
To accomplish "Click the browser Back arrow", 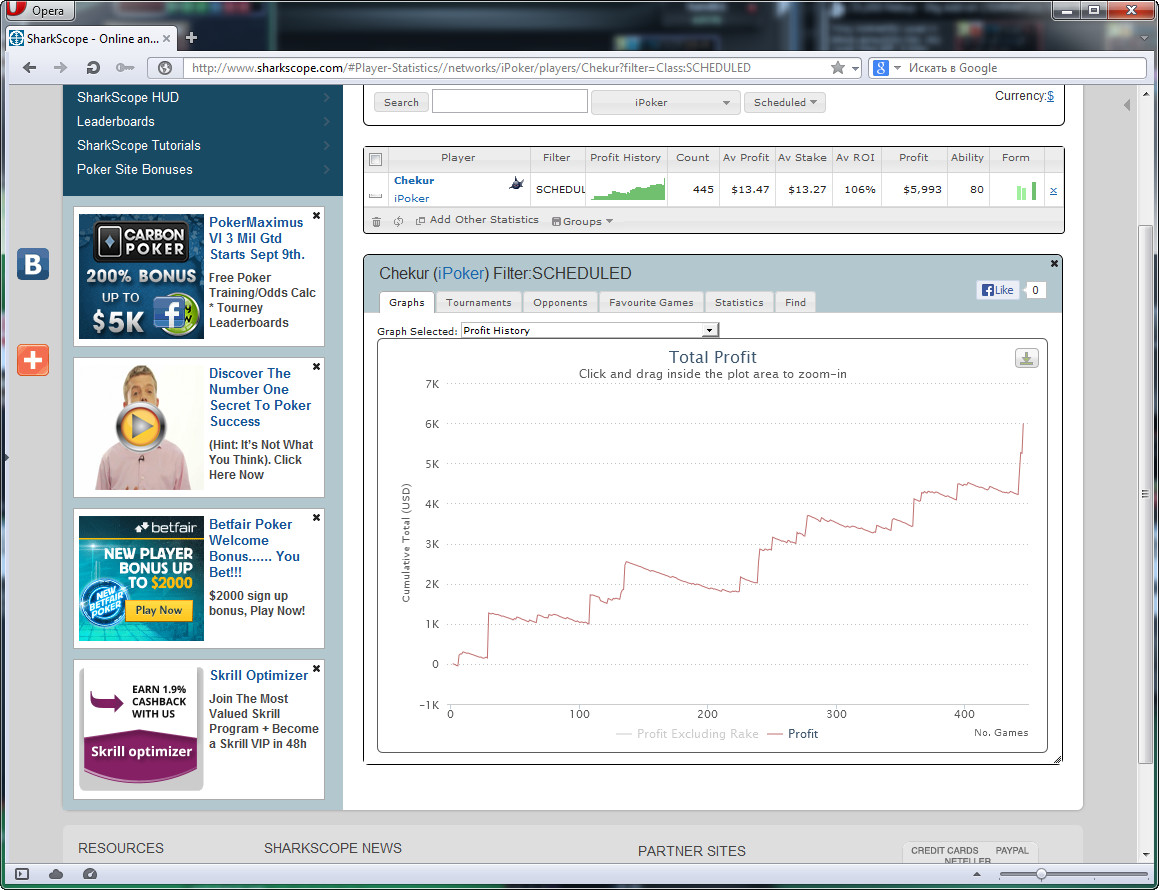I will 29,68.
